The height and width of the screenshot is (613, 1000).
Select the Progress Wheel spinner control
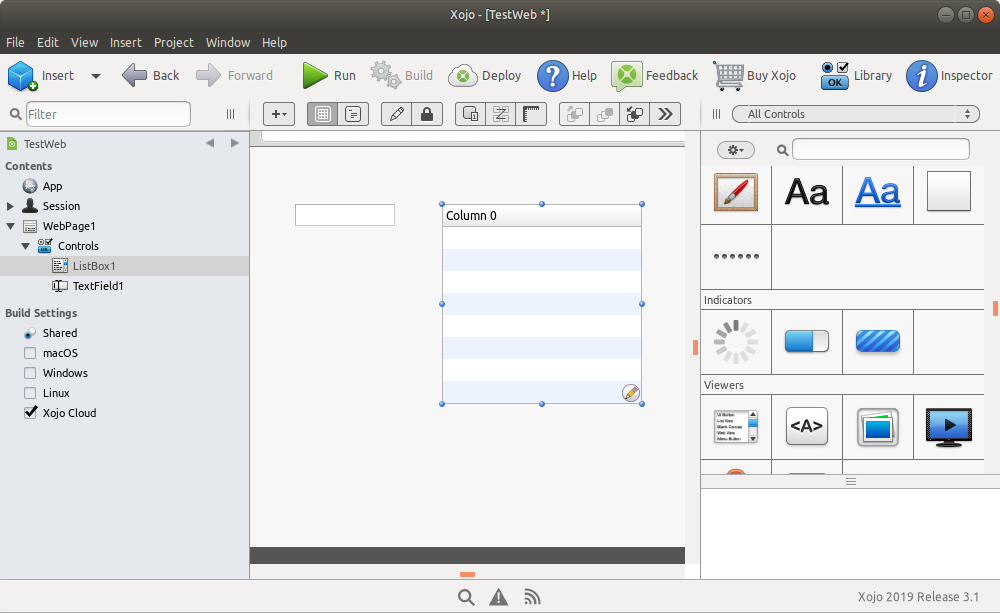[736, 342]
